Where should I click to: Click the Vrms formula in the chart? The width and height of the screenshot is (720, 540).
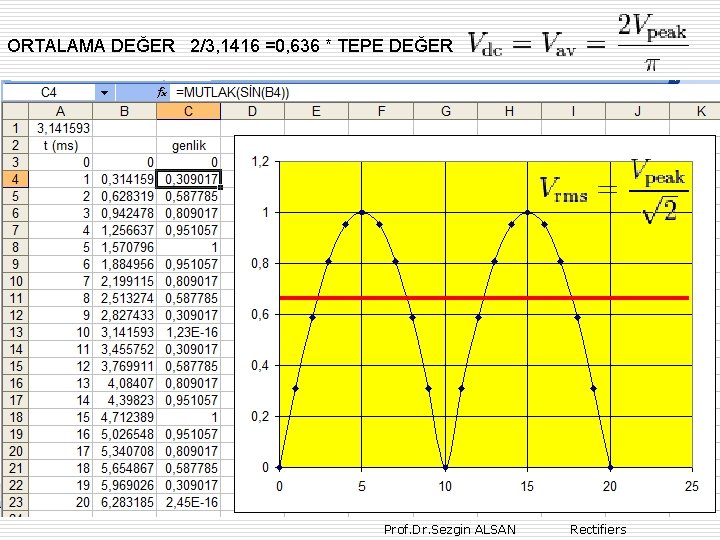point(613,191)
